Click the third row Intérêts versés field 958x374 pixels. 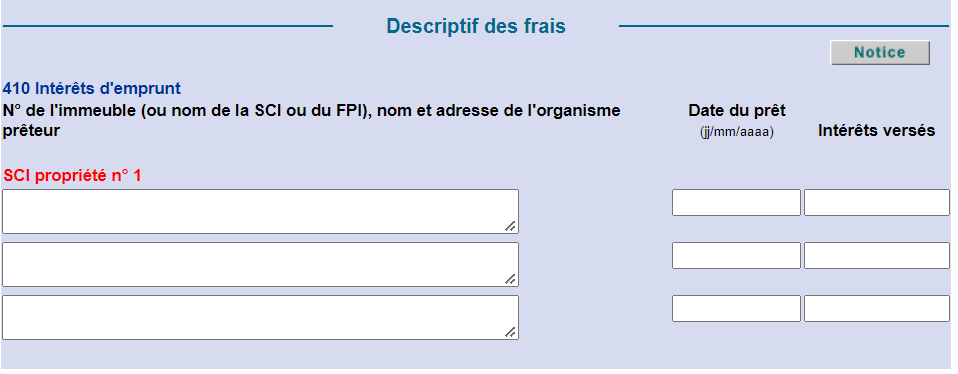click(877, 309)
